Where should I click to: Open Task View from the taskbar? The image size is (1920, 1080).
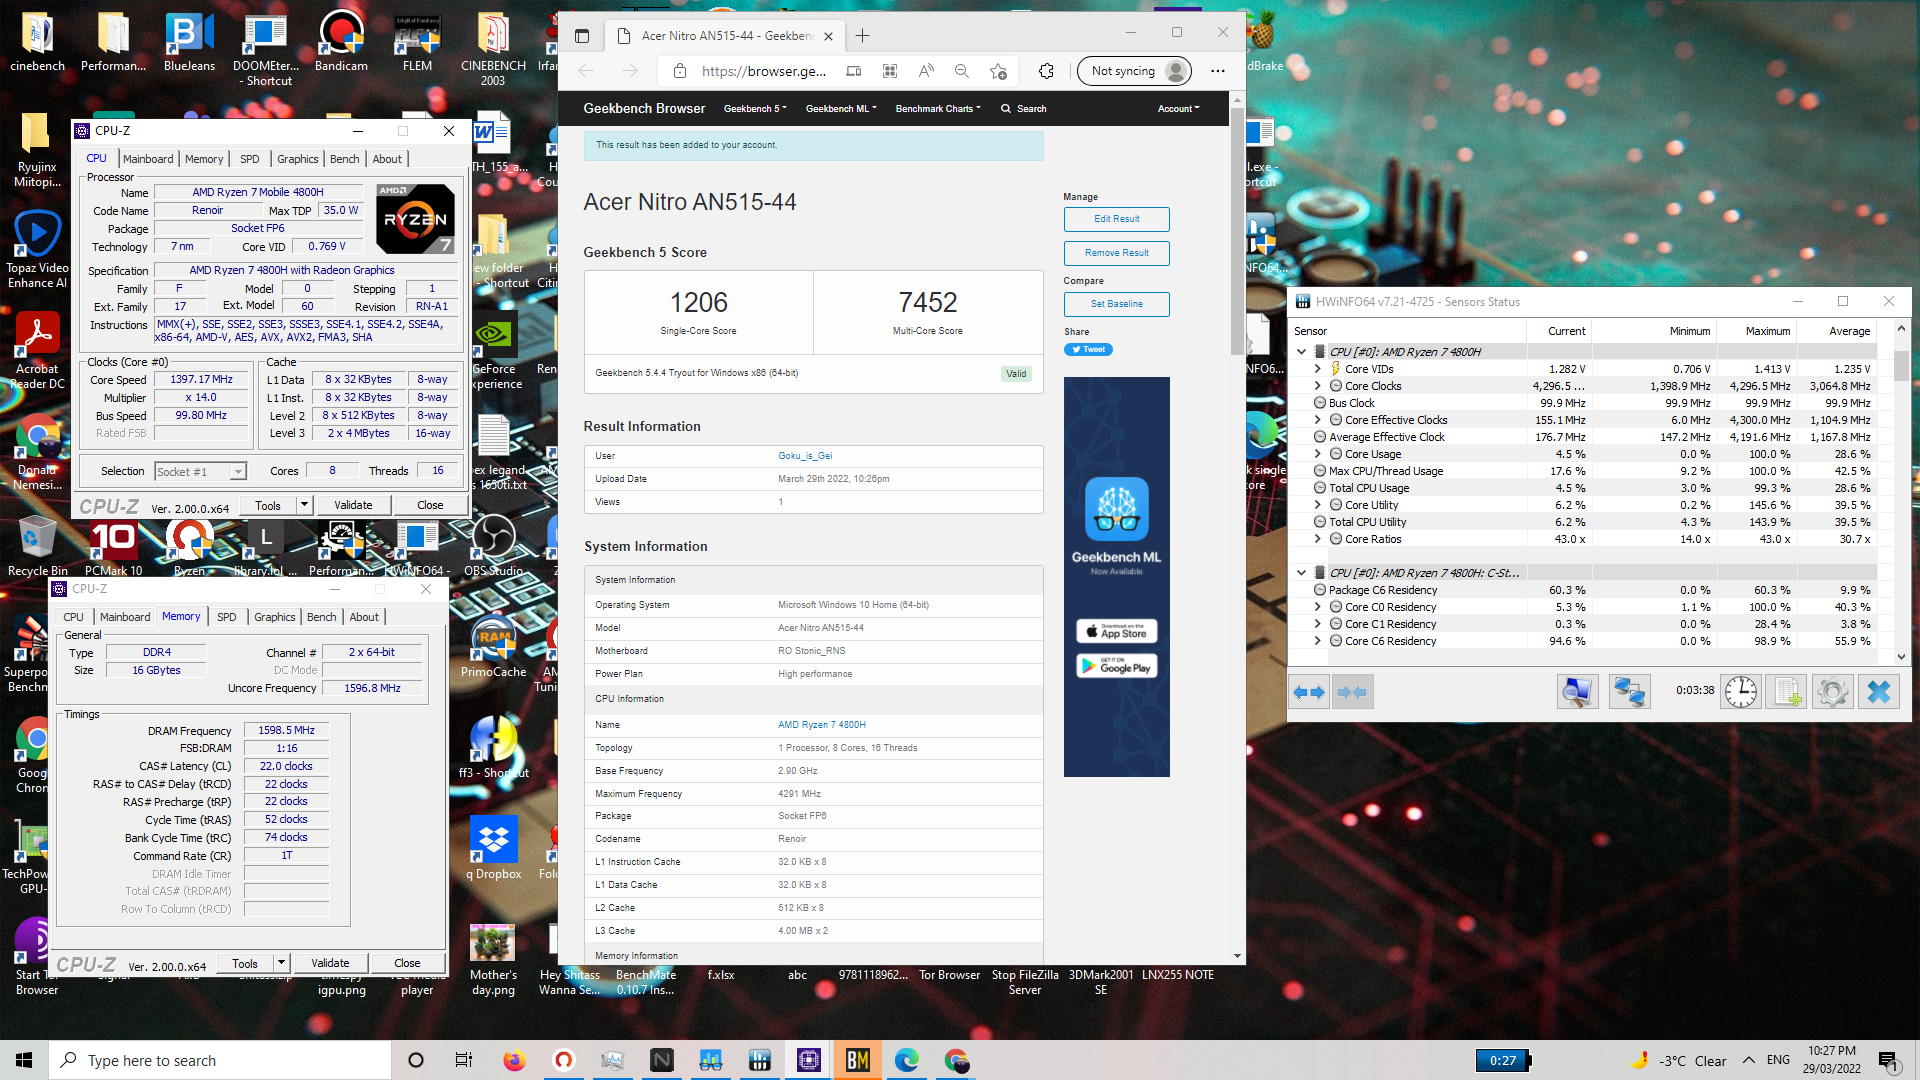tap(464, 1060)
